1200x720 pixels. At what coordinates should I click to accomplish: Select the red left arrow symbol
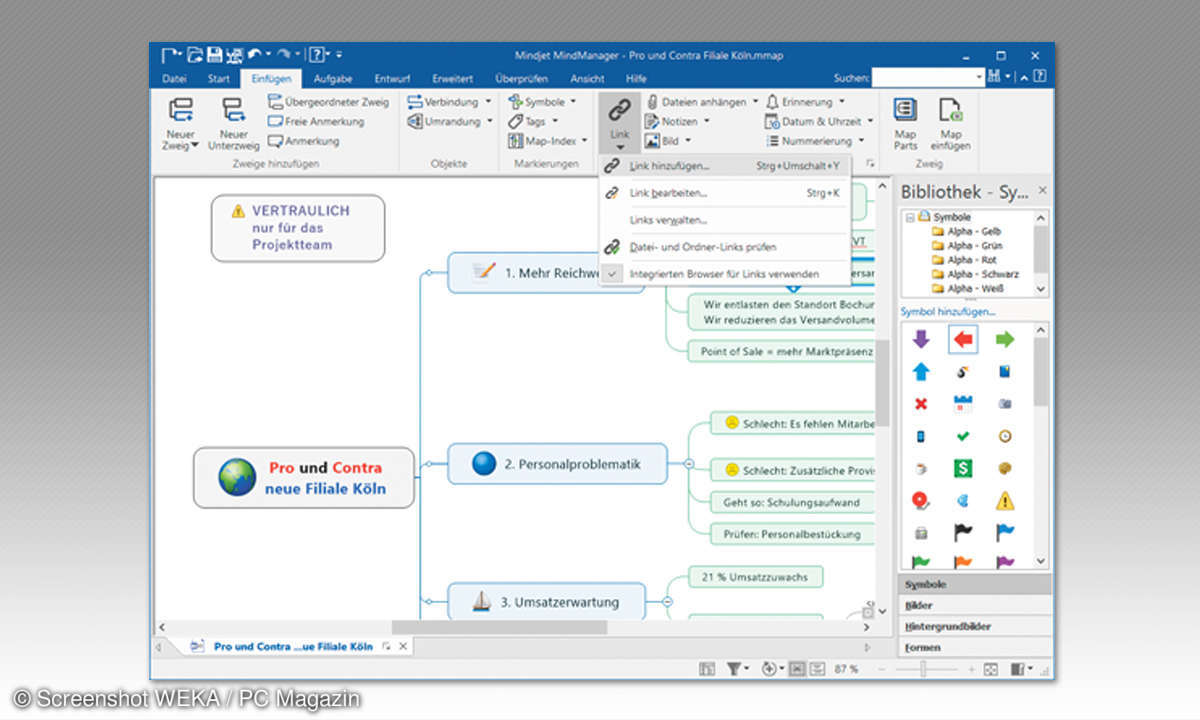(x=963, y=339)
